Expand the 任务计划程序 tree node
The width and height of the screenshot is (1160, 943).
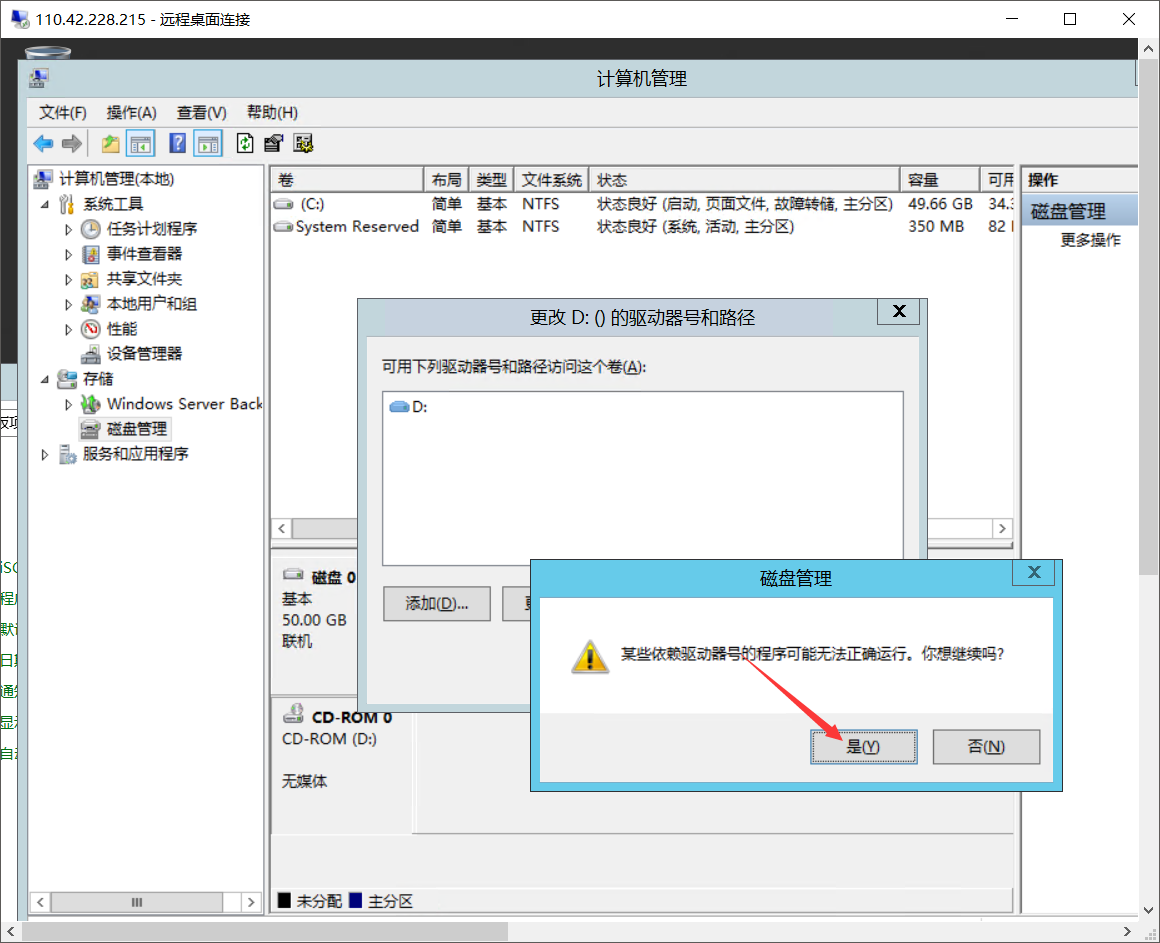point(68,229)
